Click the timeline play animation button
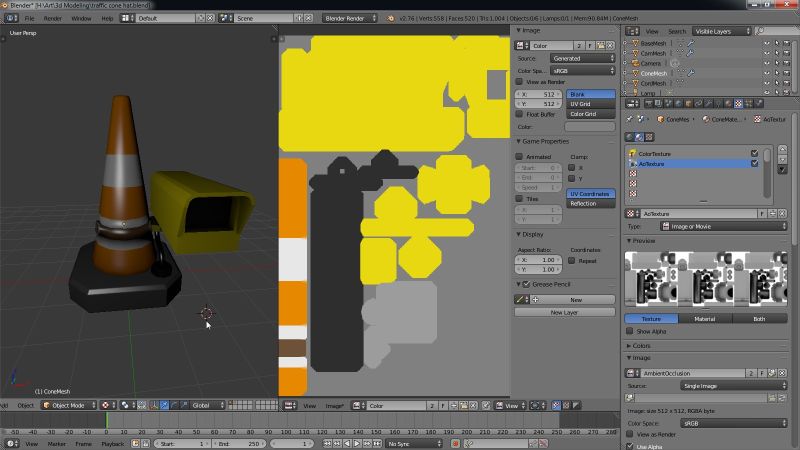 [357, 444]
